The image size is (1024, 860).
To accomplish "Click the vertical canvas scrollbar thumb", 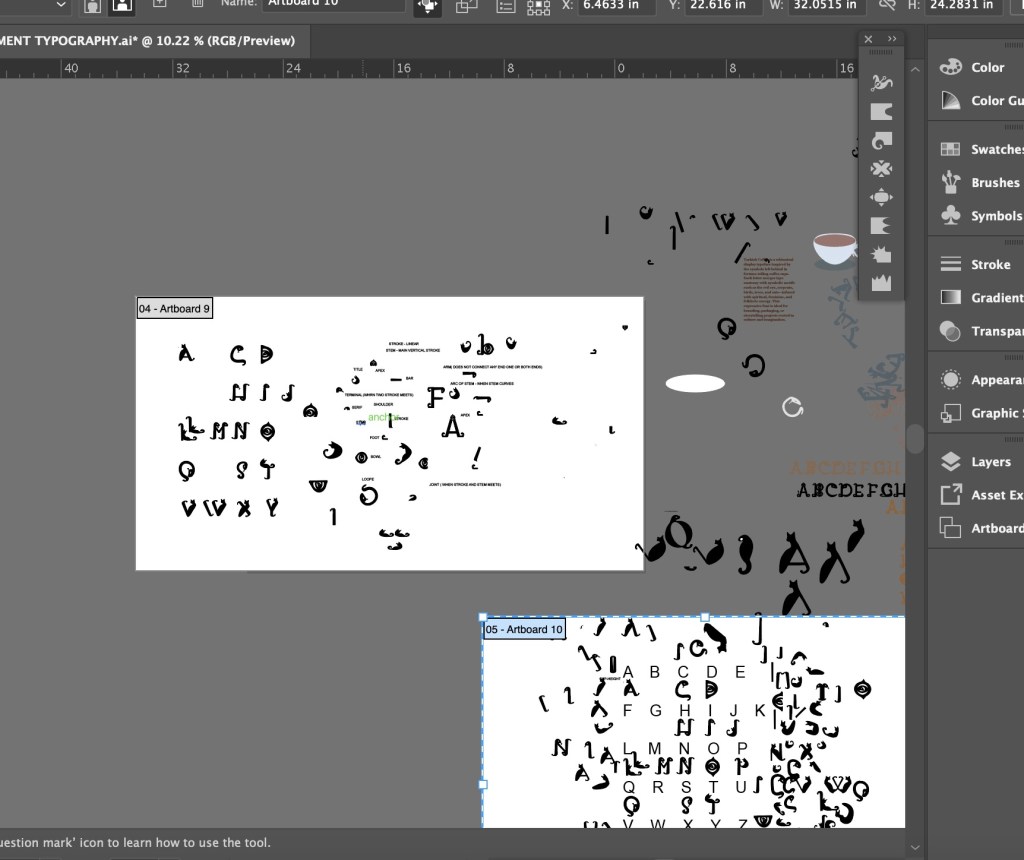I will click(915, 439).
